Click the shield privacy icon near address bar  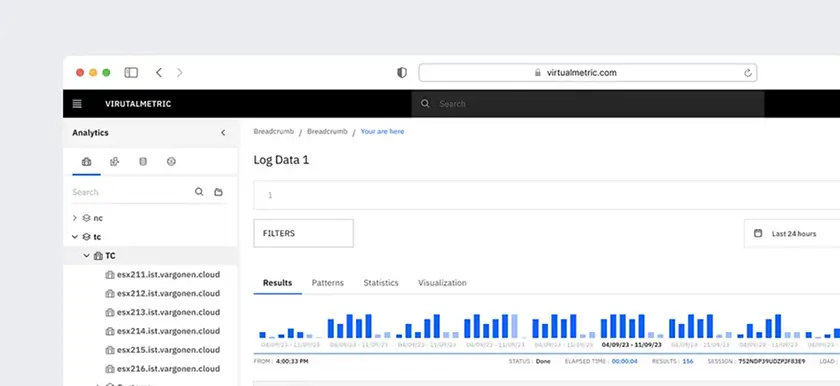pyautogui.click(x=402, y=73)
